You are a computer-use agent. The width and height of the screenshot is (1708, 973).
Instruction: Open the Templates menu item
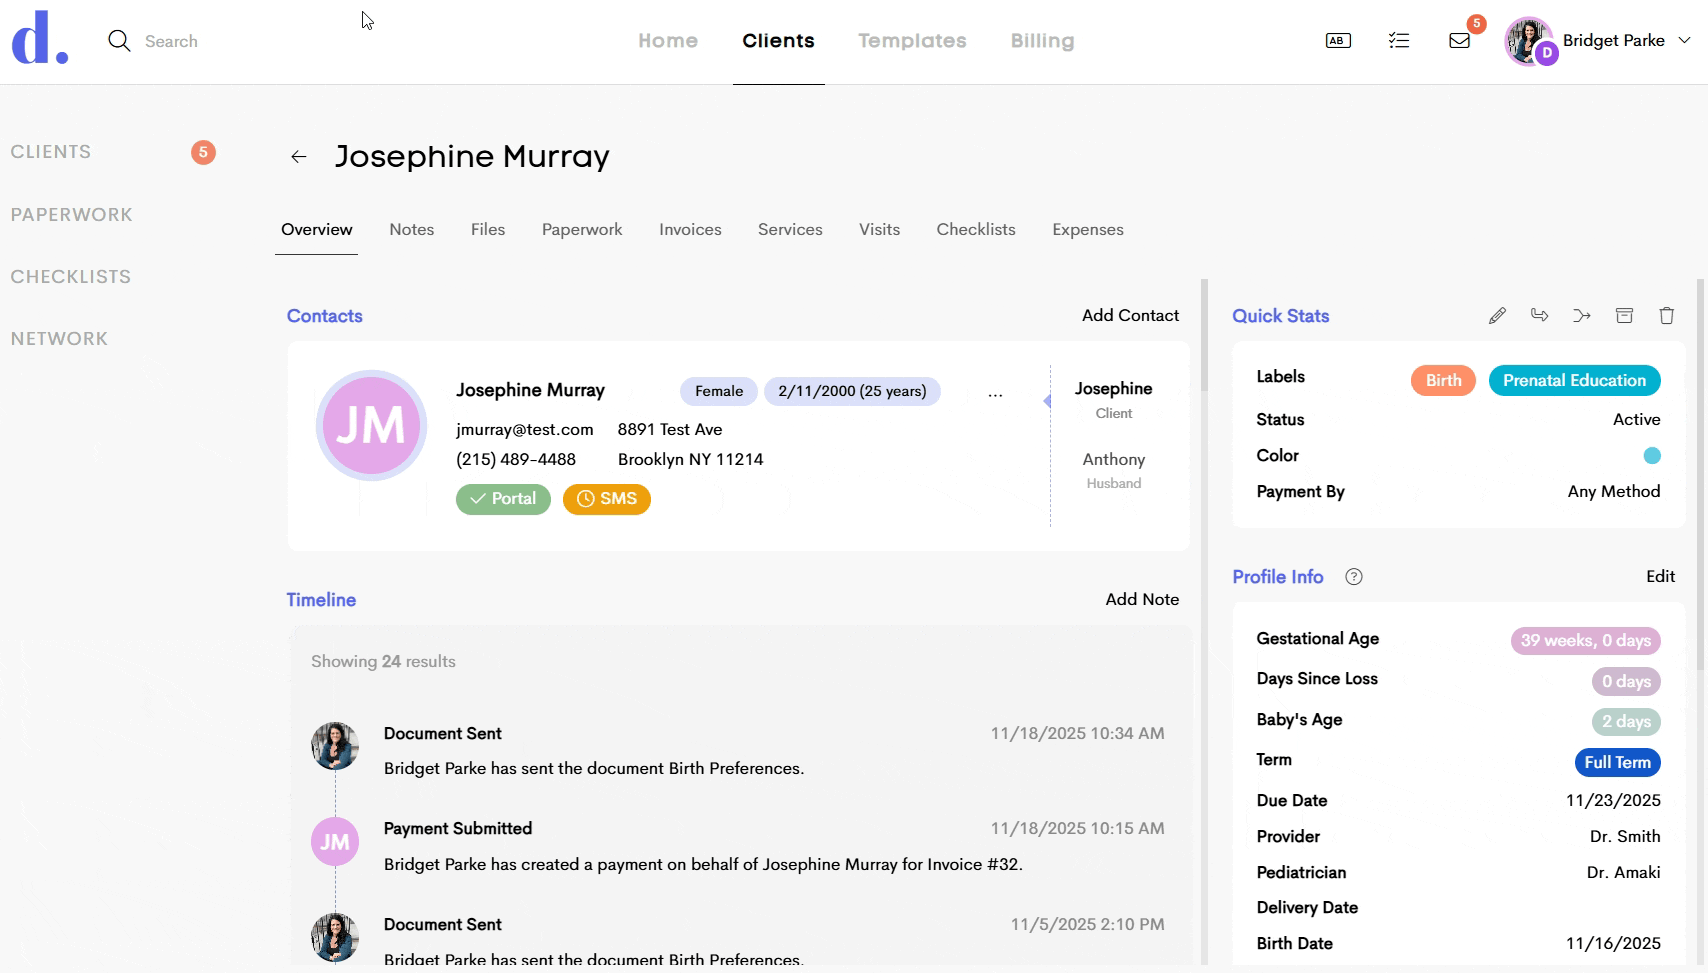point(912,41)
